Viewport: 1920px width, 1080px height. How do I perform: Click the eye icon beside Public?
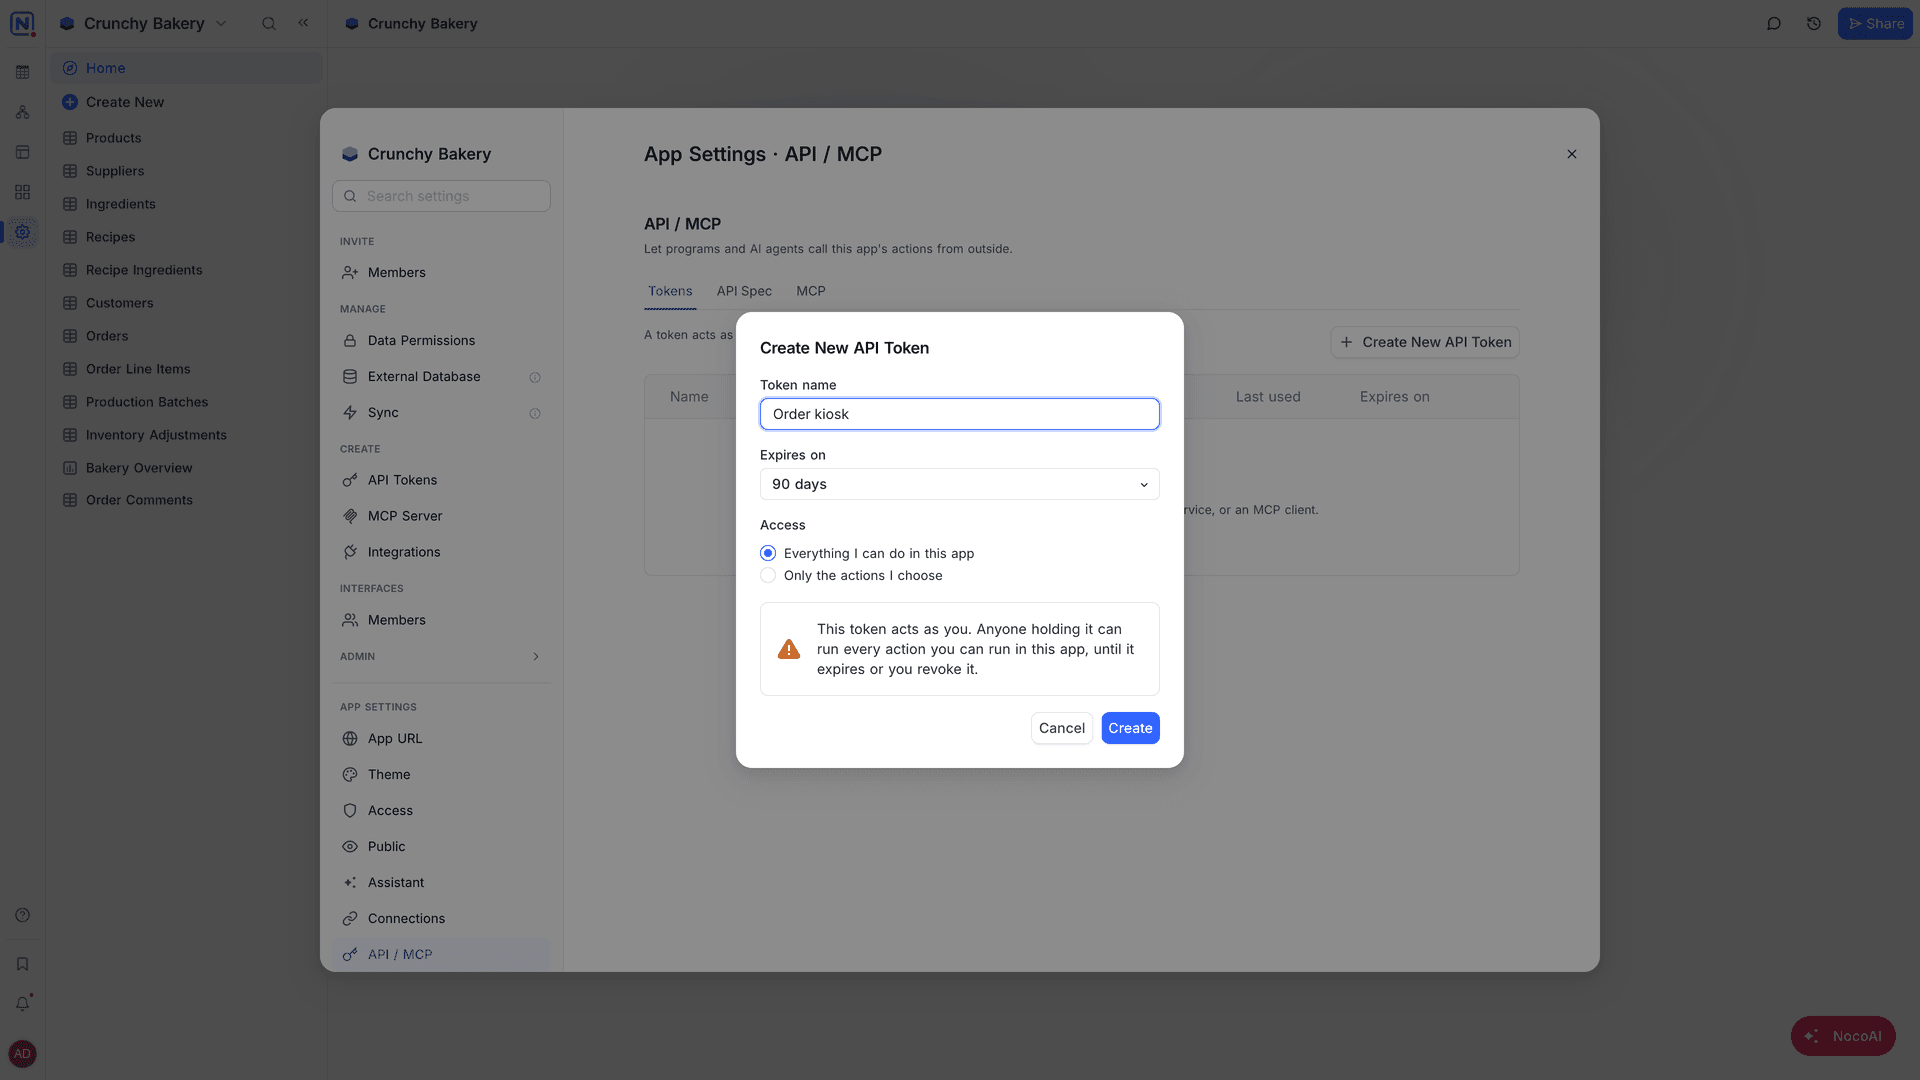(350, 847)
